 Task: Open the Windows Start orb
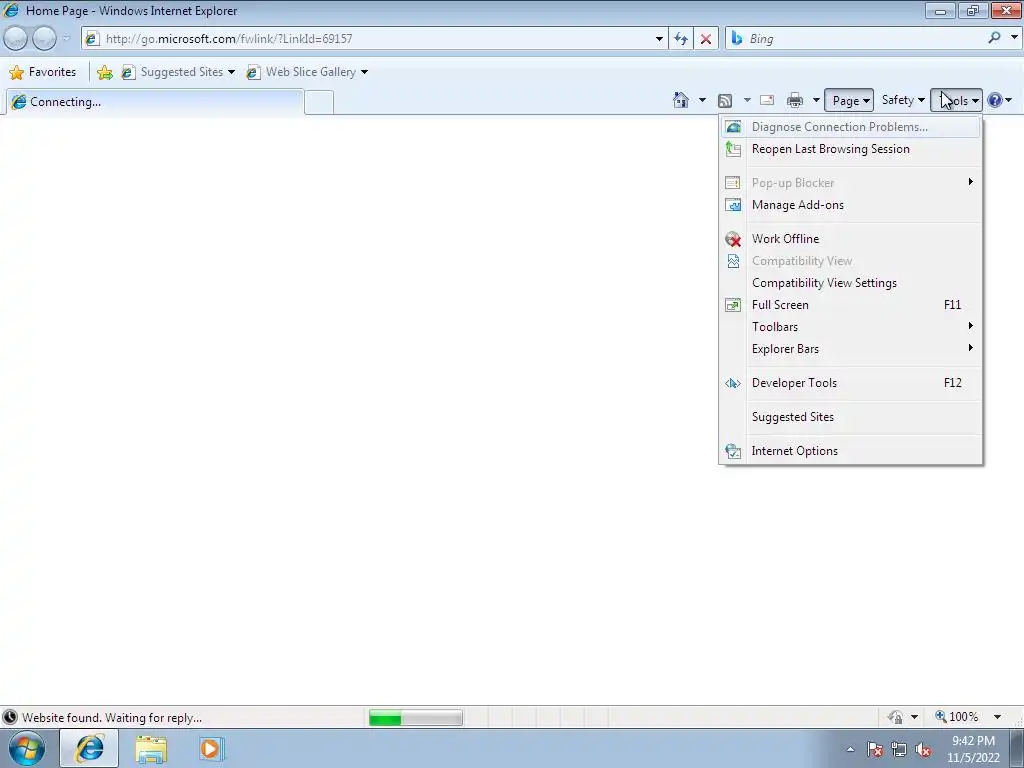pyautogui.click(x=27, y=748)
